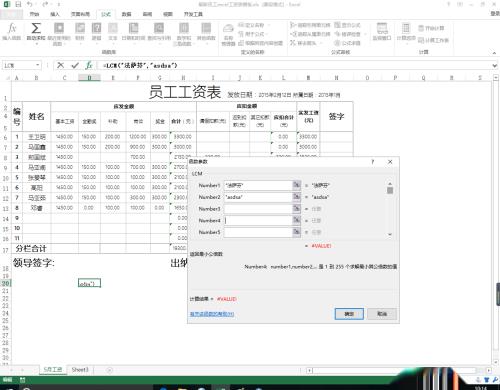The height and width of the screenshot is (390, 500).
Task: Switch to the 插入 ribbon tab
Action: (x=55, y=14)
